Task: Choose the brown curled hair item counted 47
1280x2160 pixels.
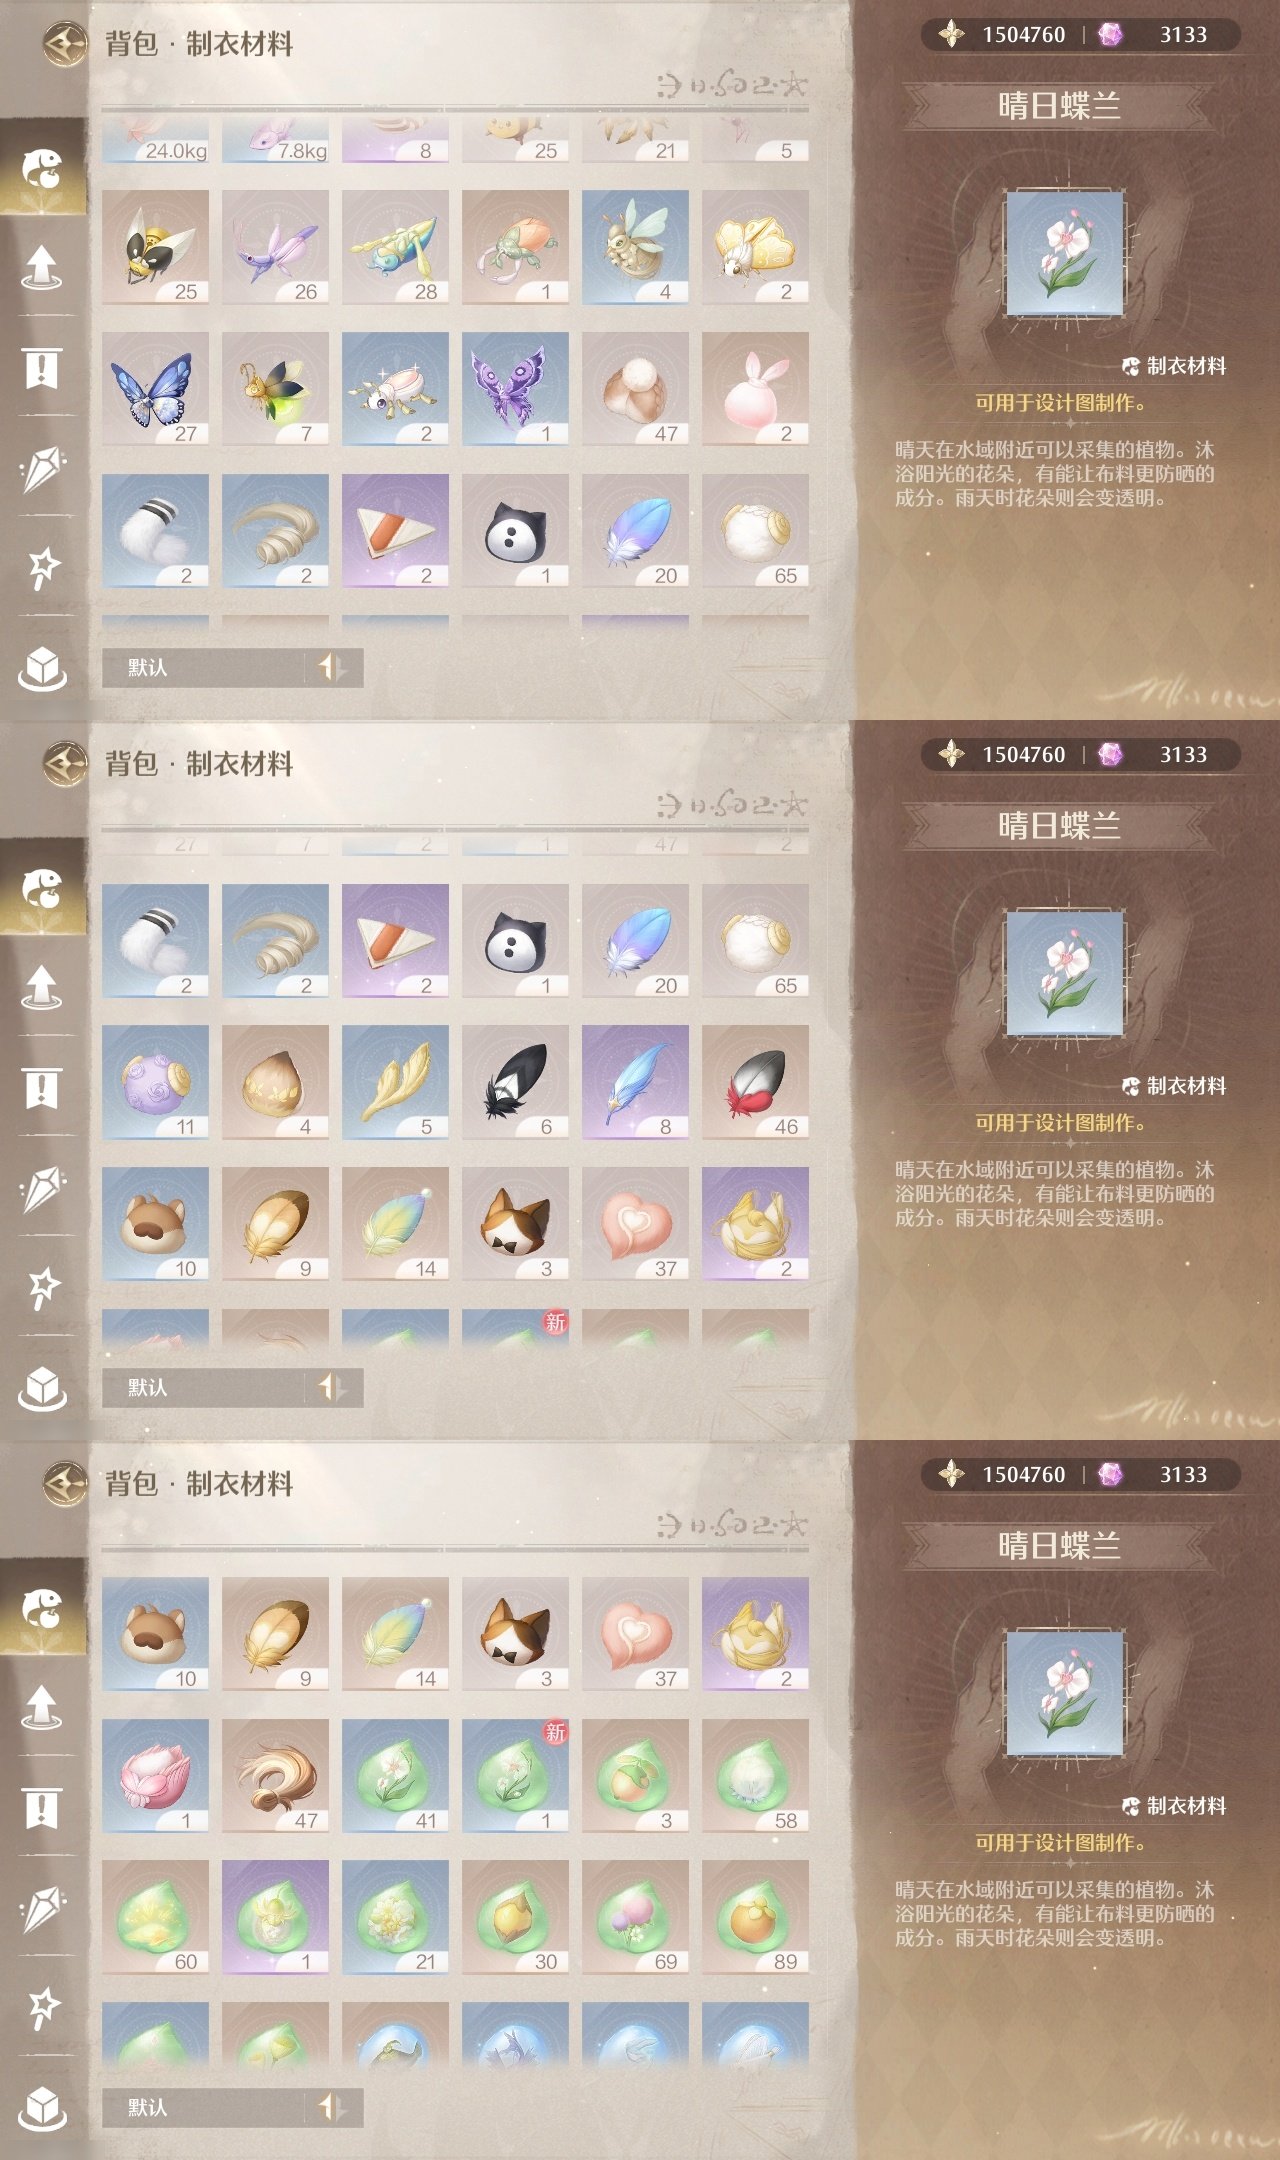Action: (275, 1776)
